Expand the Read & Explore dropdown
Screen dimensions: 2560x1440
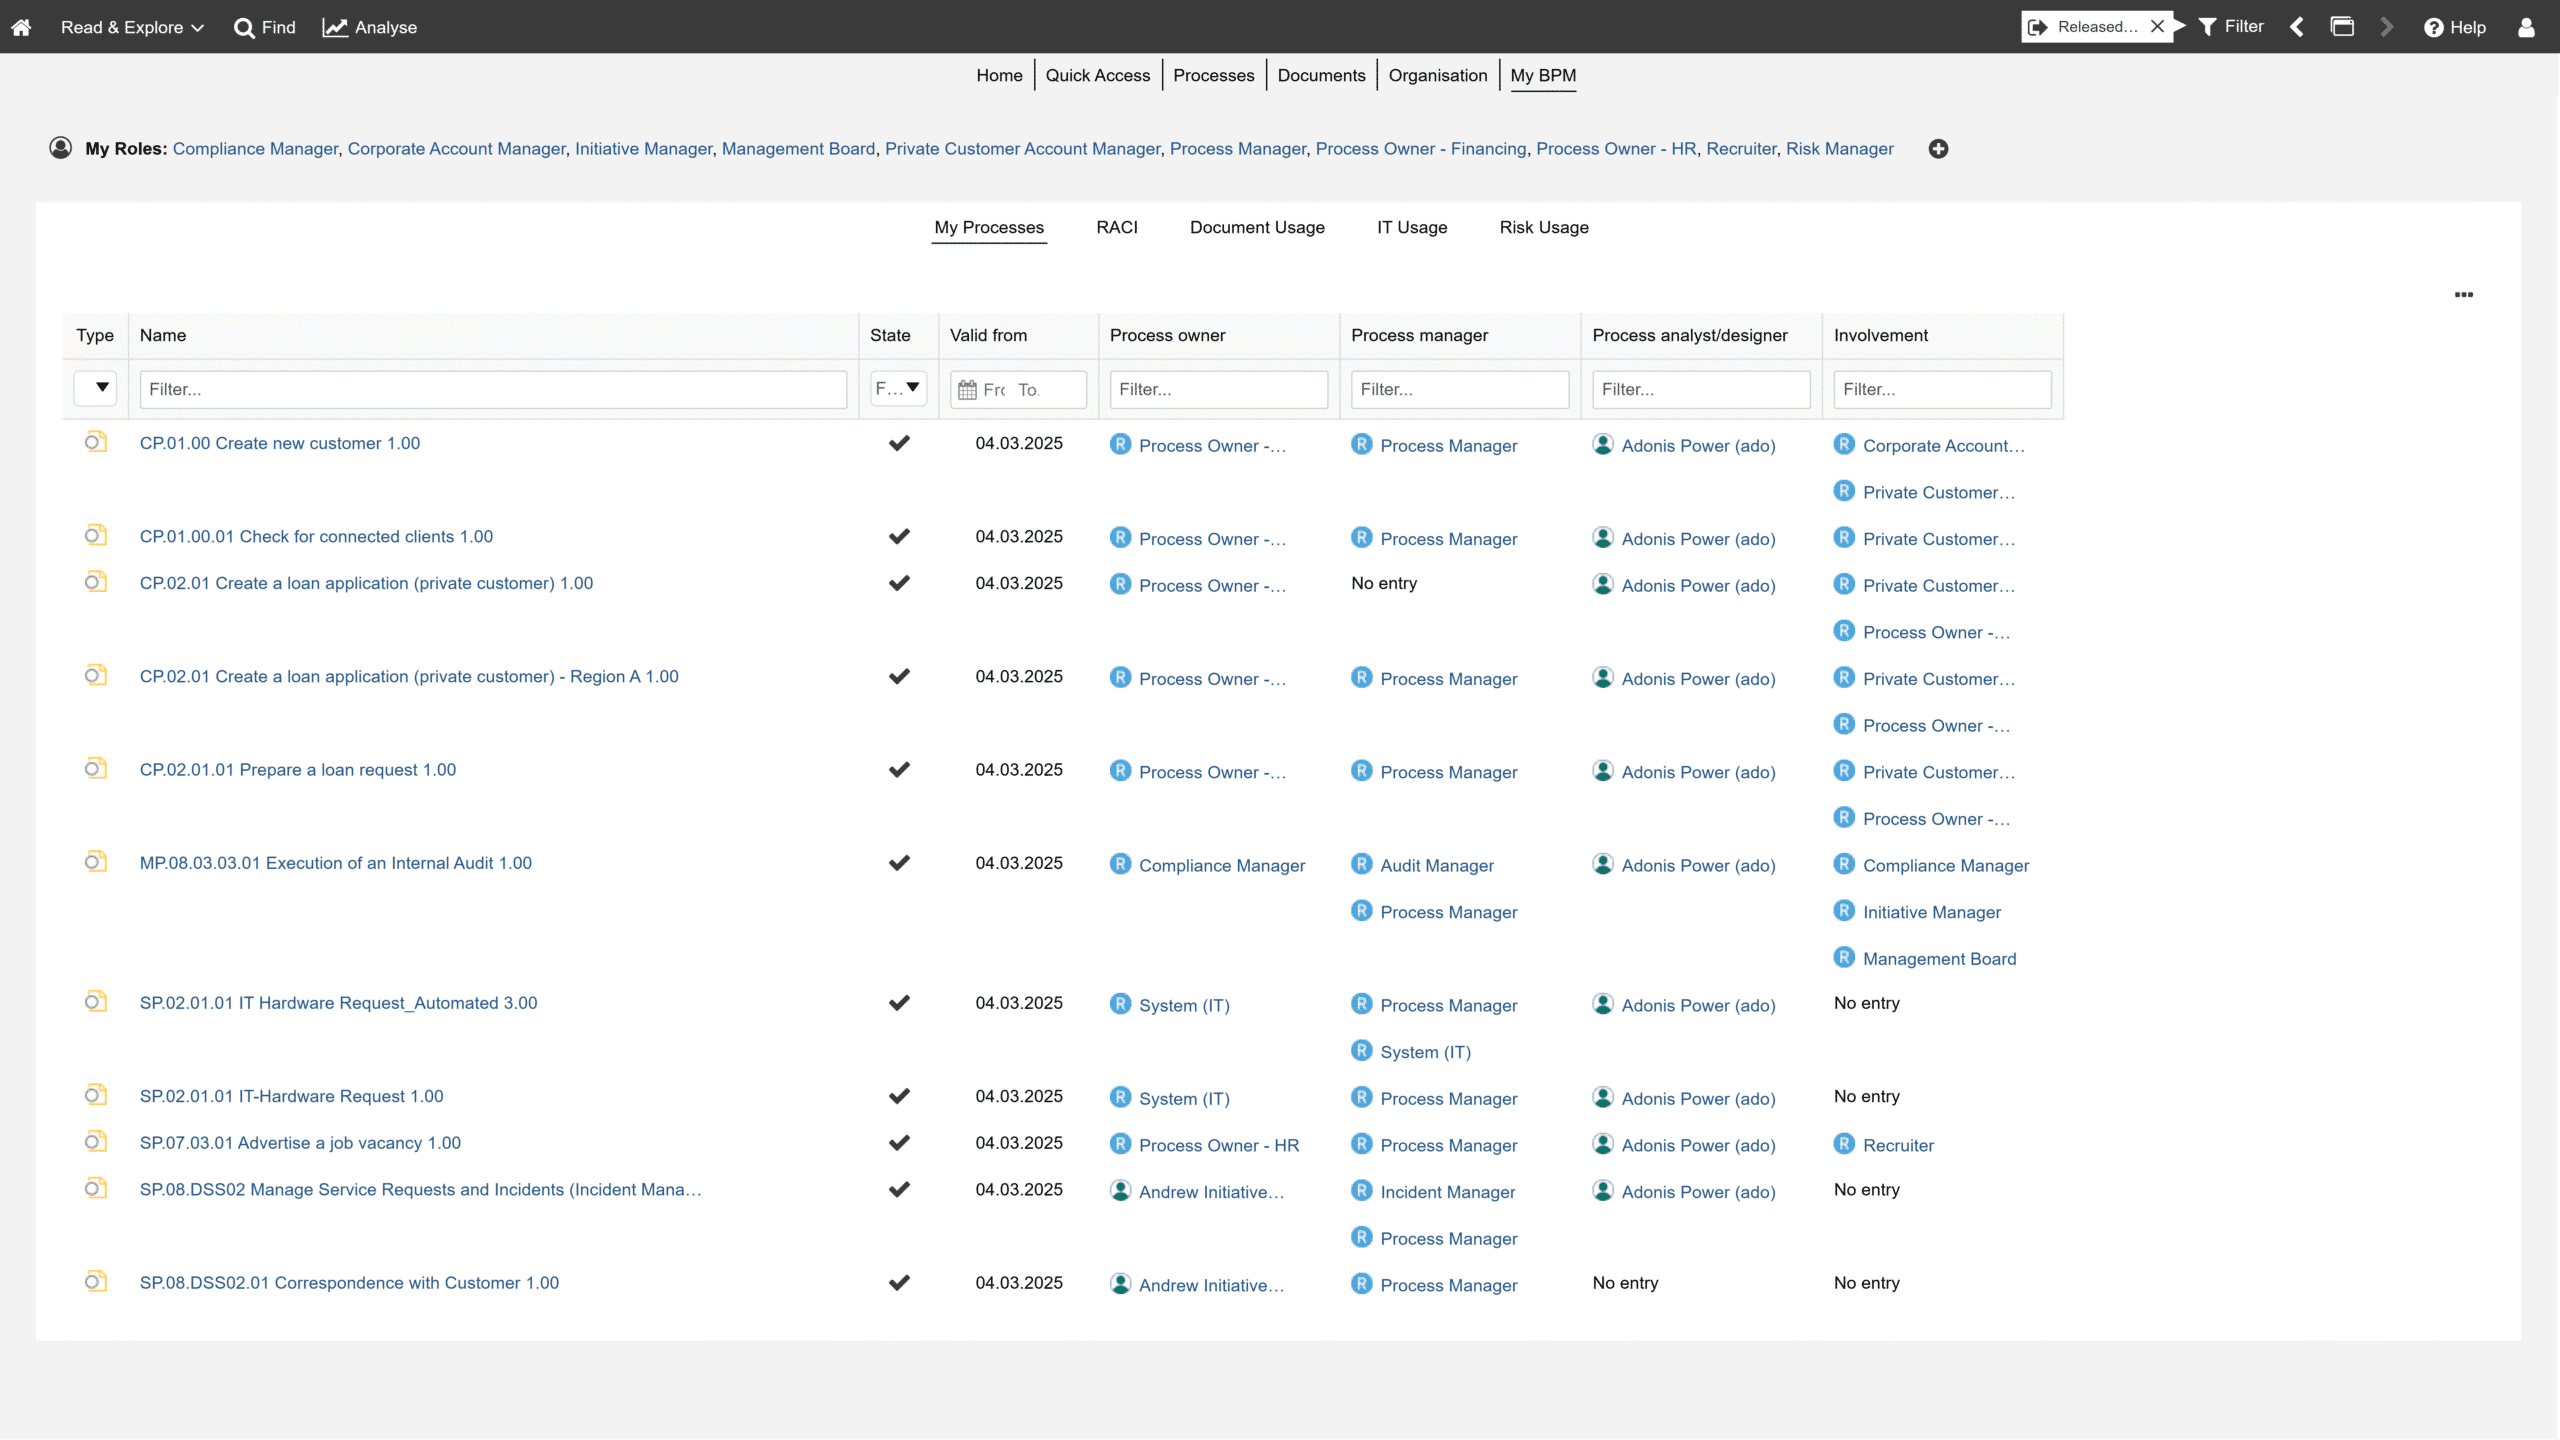[132, 27]
